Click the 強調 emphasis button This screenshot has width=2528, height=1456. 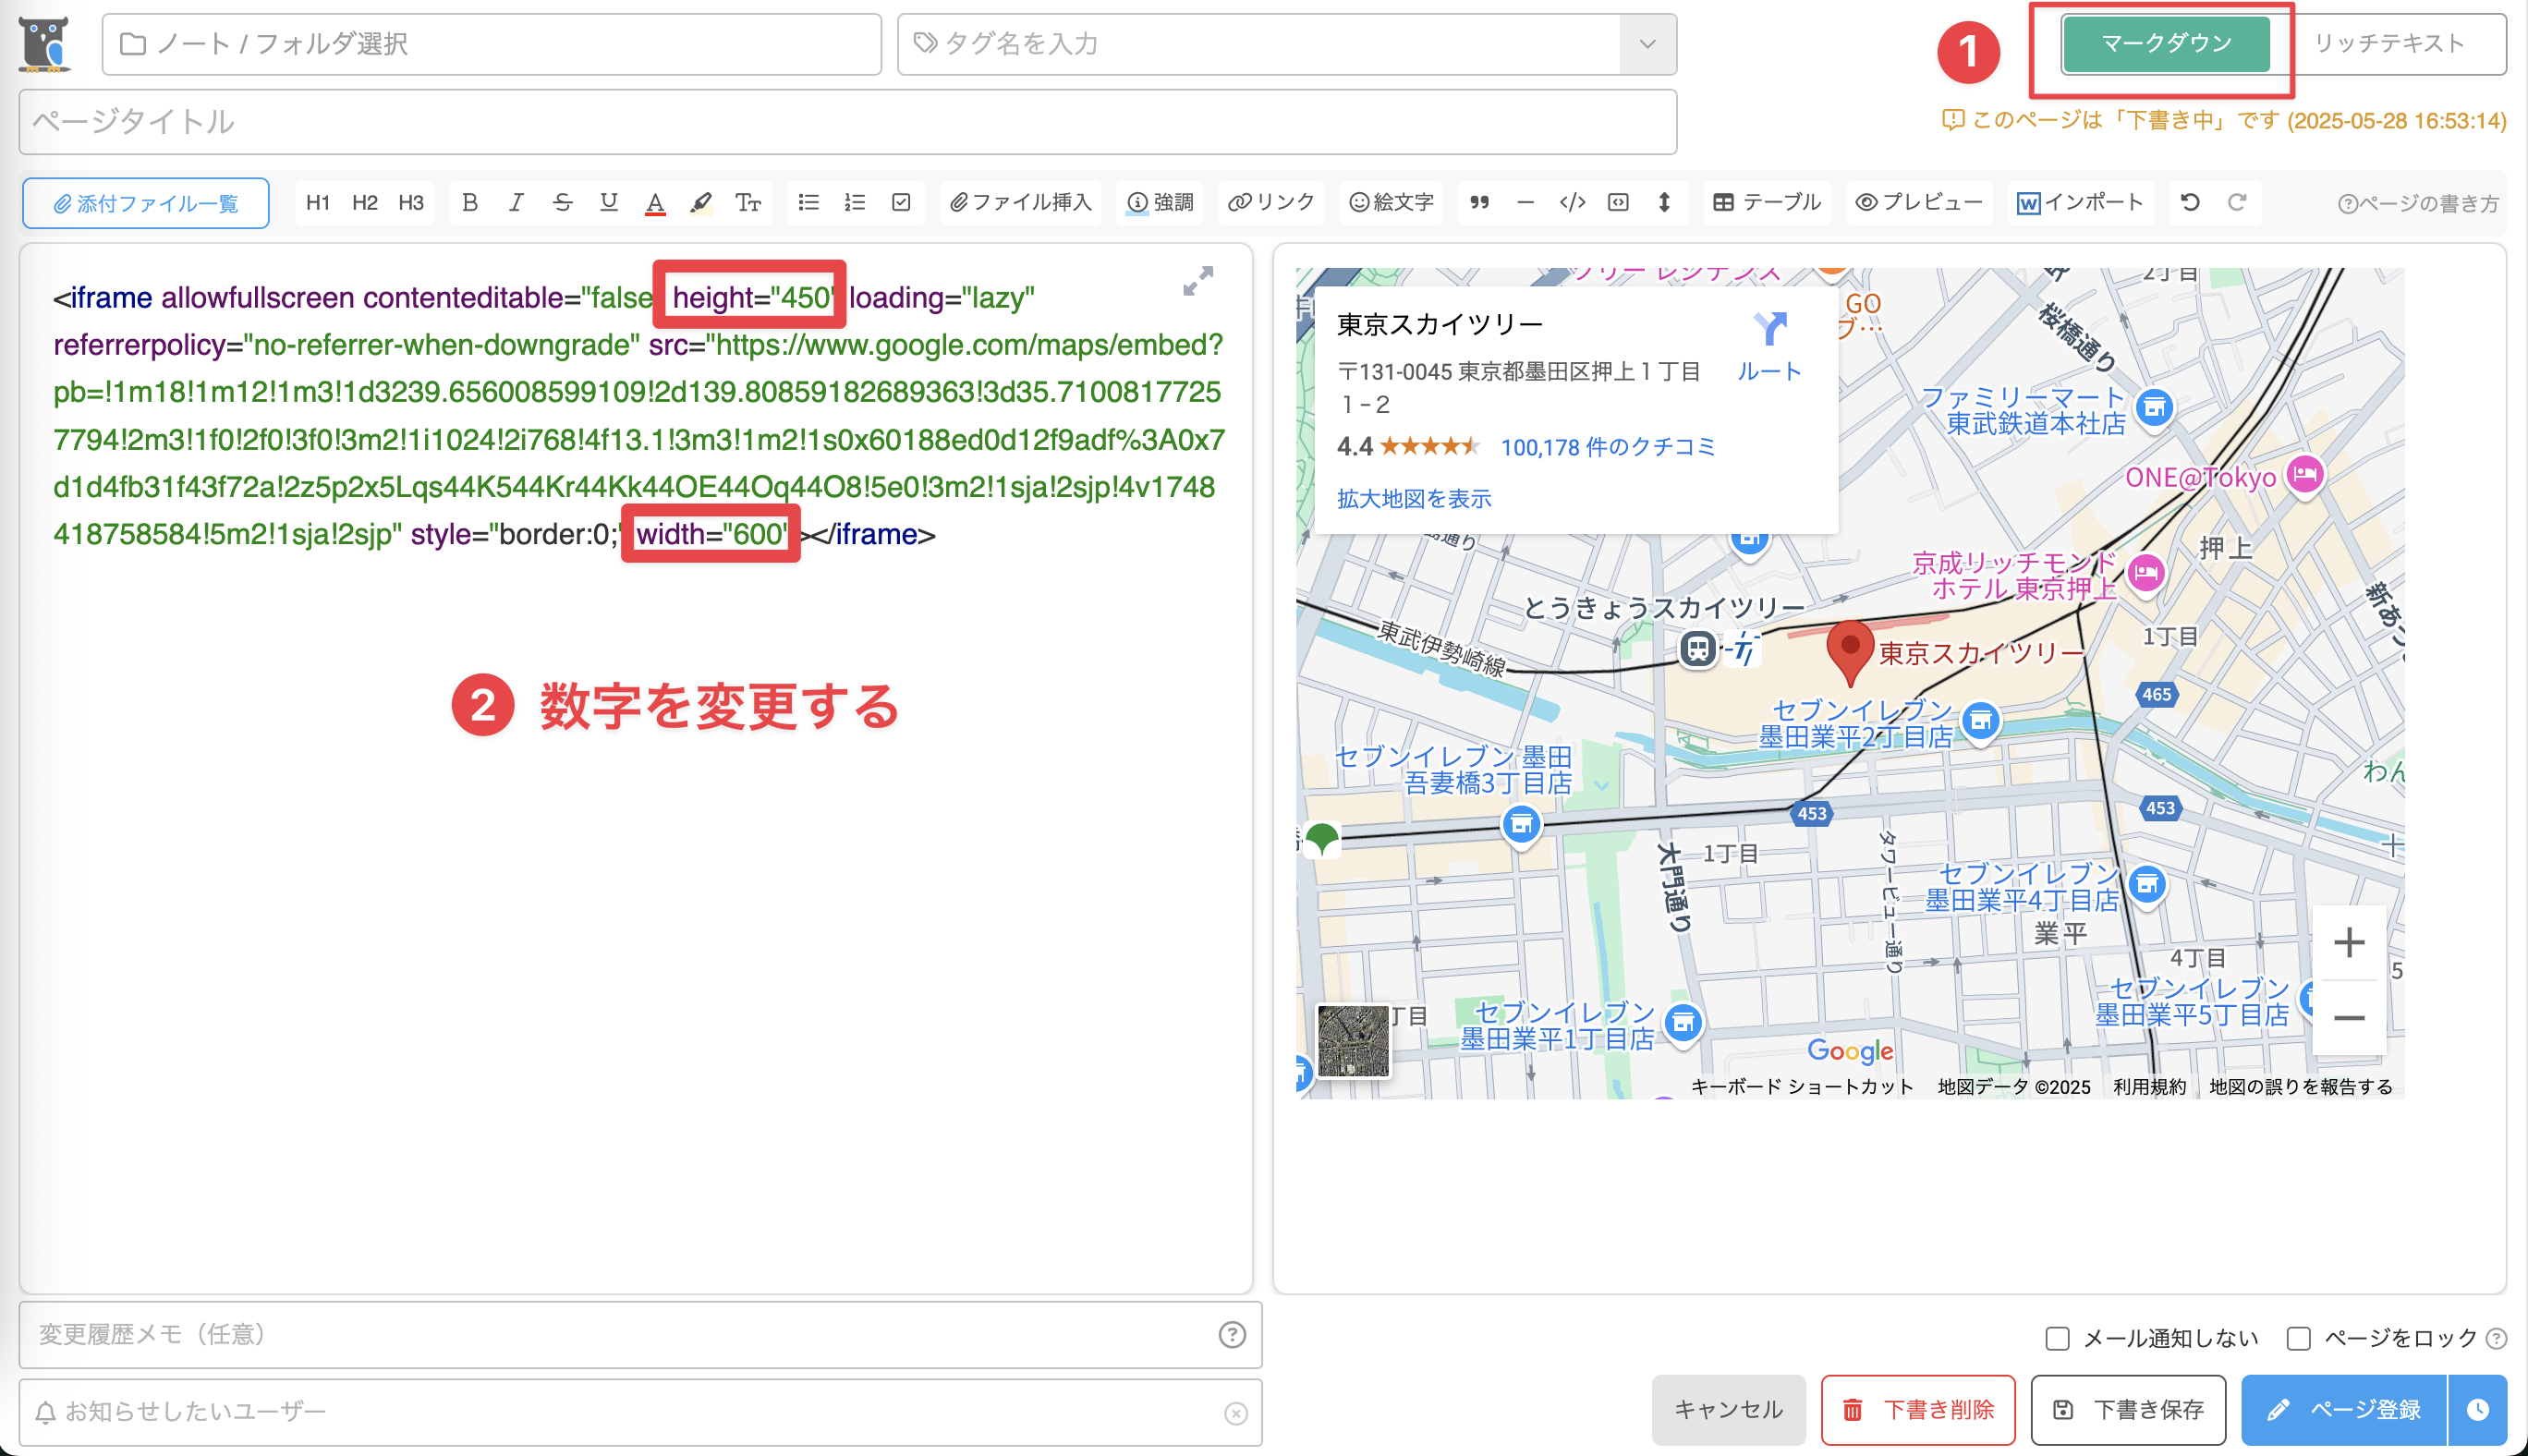(1160, 203)
